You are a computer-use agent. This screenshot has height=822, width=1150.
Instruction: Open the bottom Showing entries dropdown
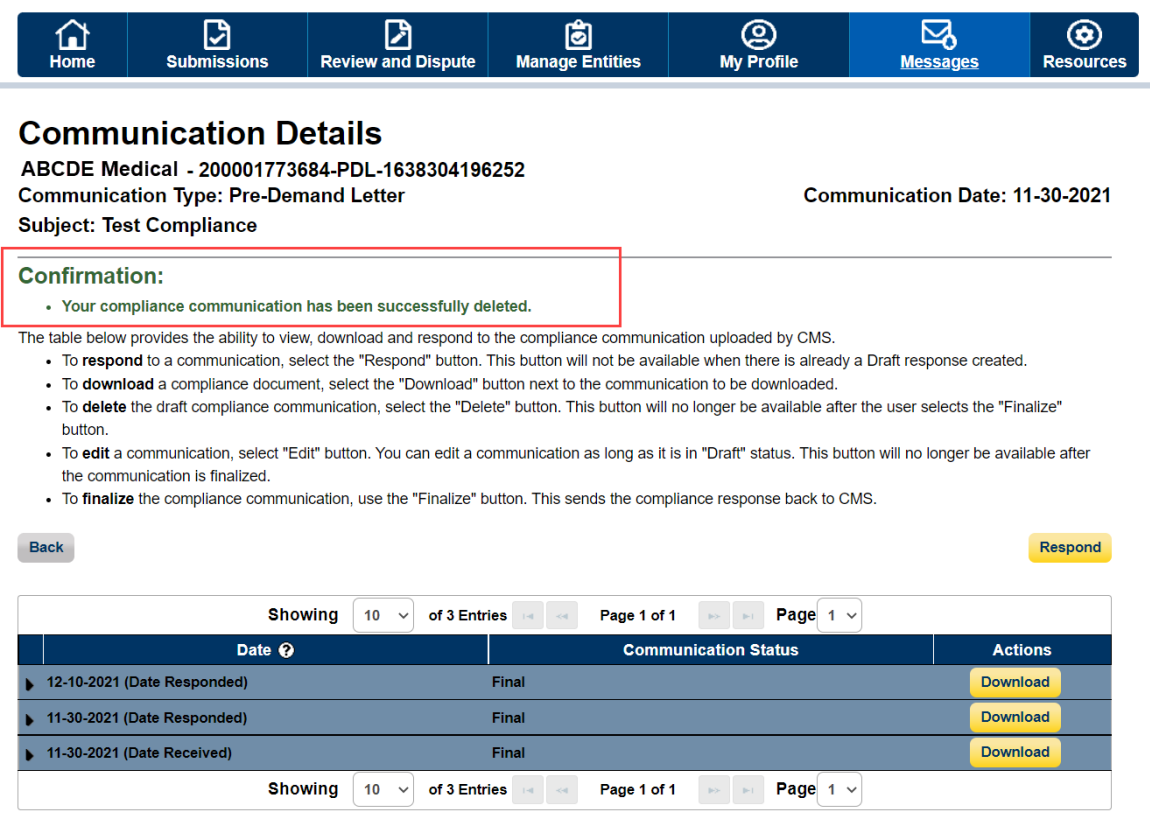pos(383,789)
